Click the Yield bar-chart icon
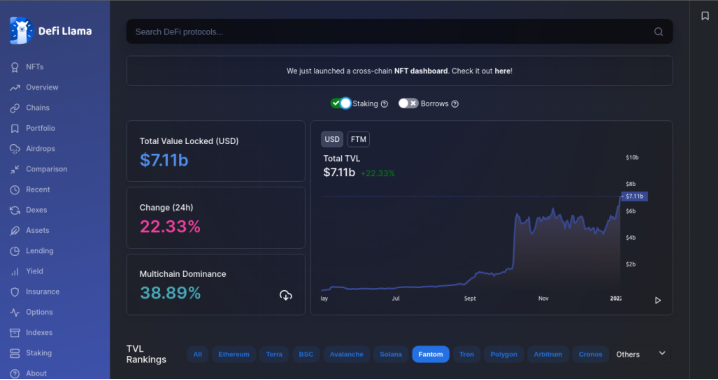The width and height of the screenshot is (718, 380). coord(15,271)
